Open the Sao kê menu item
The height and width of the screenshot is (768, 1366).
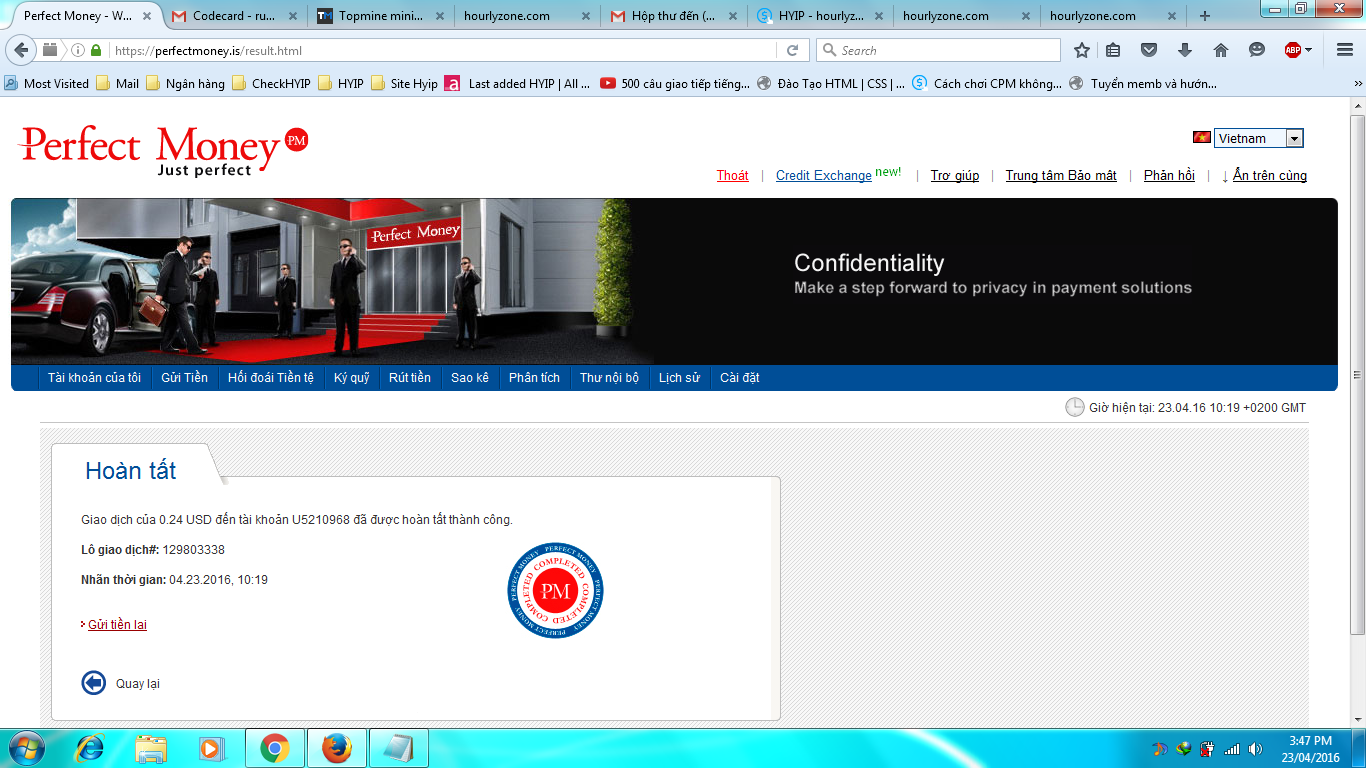tap(470, 377)
